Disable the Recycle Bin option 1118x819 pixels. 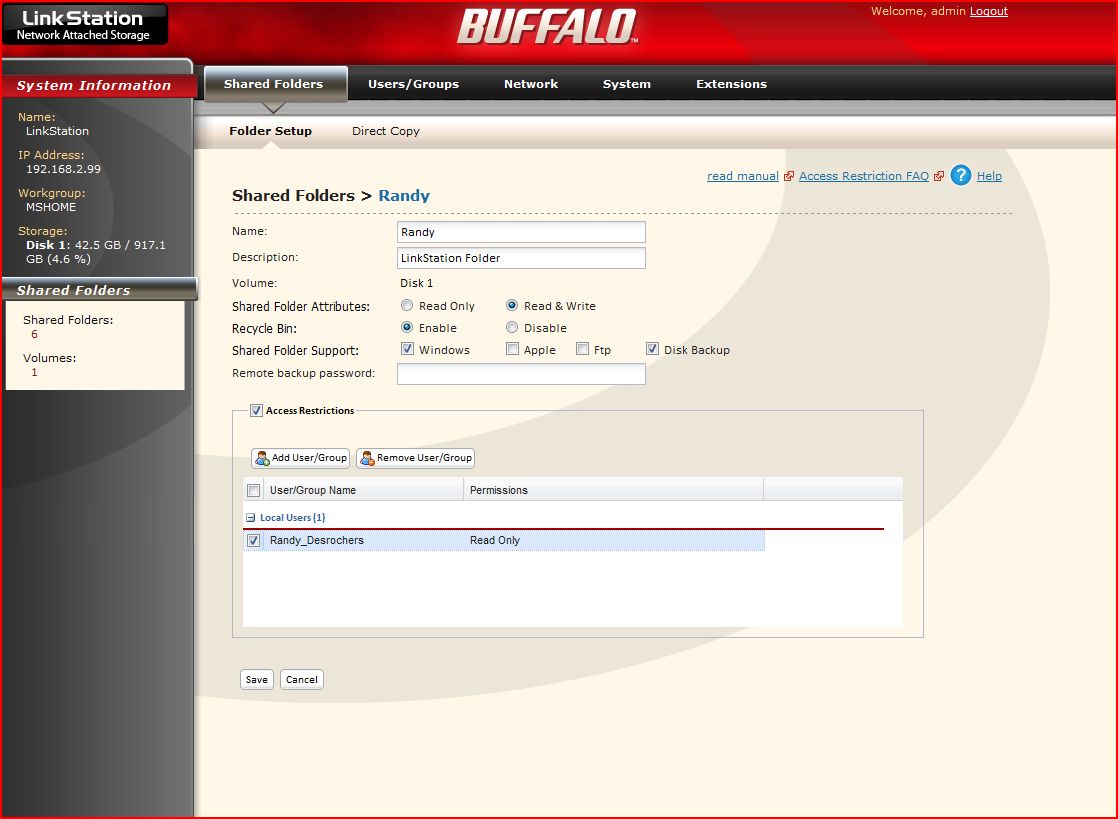tap(511, 327)
